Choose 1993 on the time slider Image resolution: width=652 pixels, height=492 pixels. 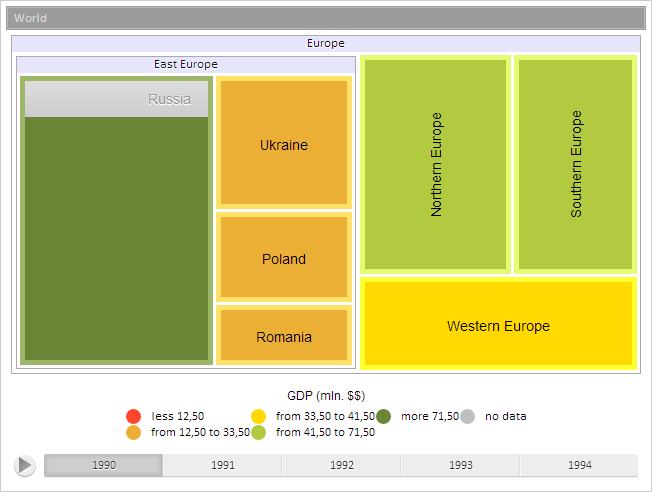[x=461, y=465]
